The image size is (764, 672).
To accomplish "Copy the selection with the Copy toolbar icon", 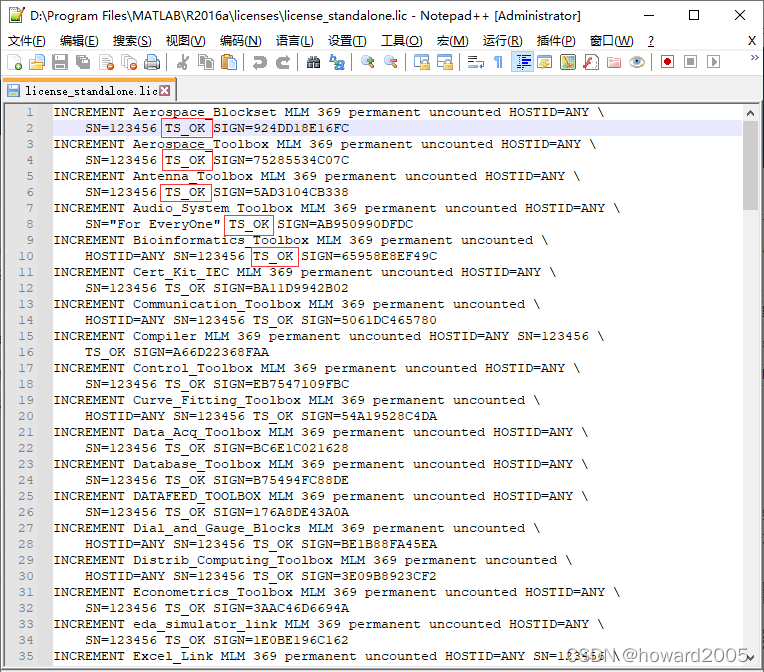I will [206, 62].
